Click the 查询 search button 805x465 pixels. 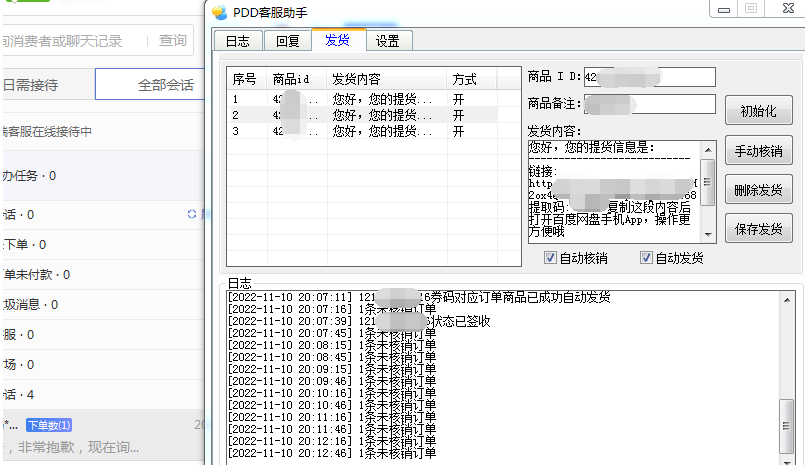(173, 41)
